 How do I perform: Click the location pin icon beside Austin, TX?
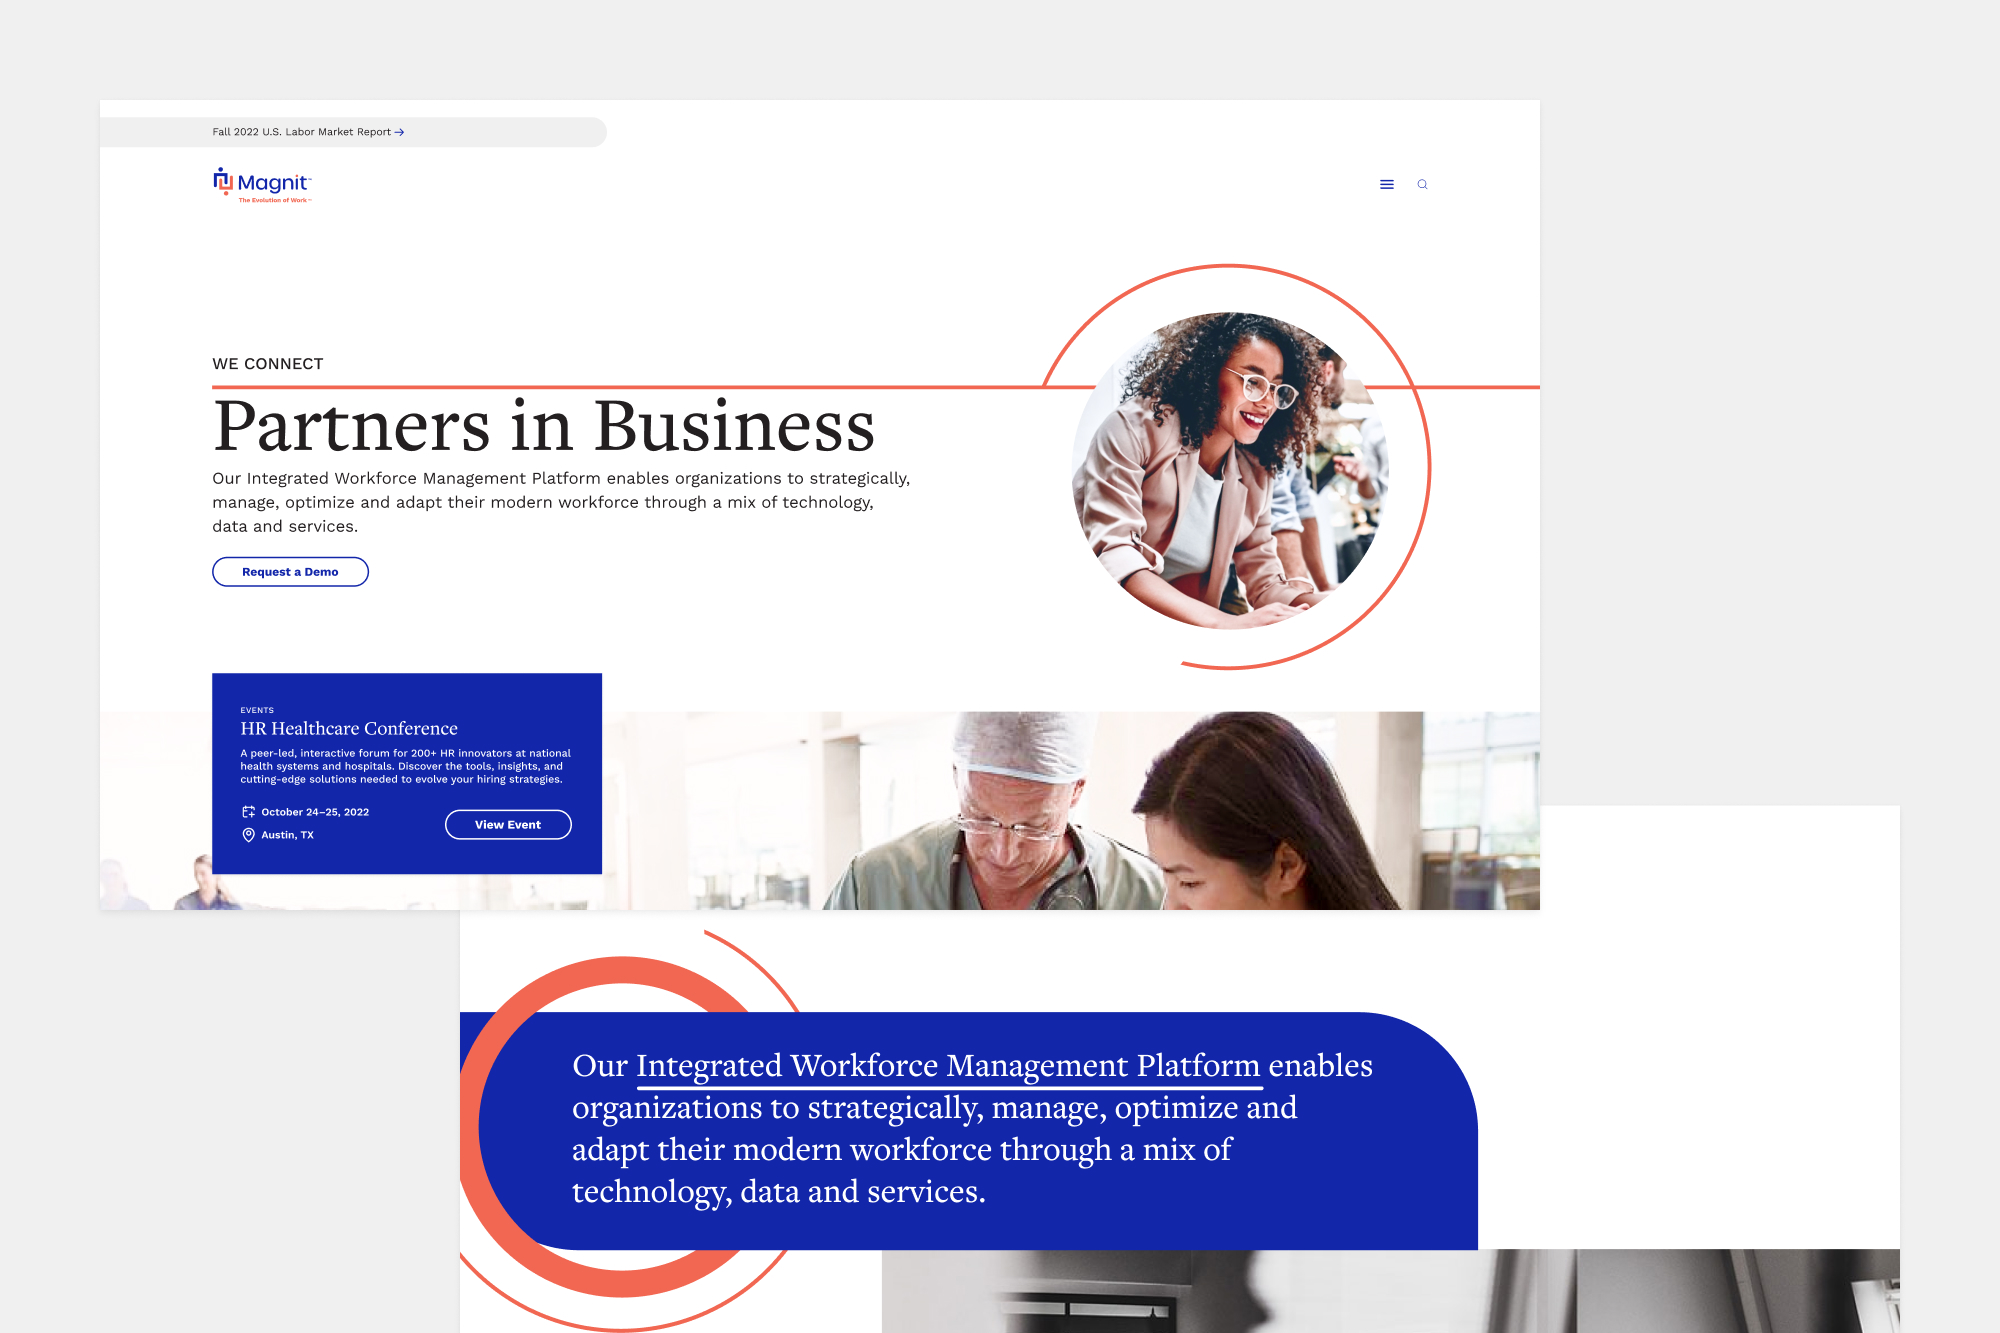(x=247, y=834)
